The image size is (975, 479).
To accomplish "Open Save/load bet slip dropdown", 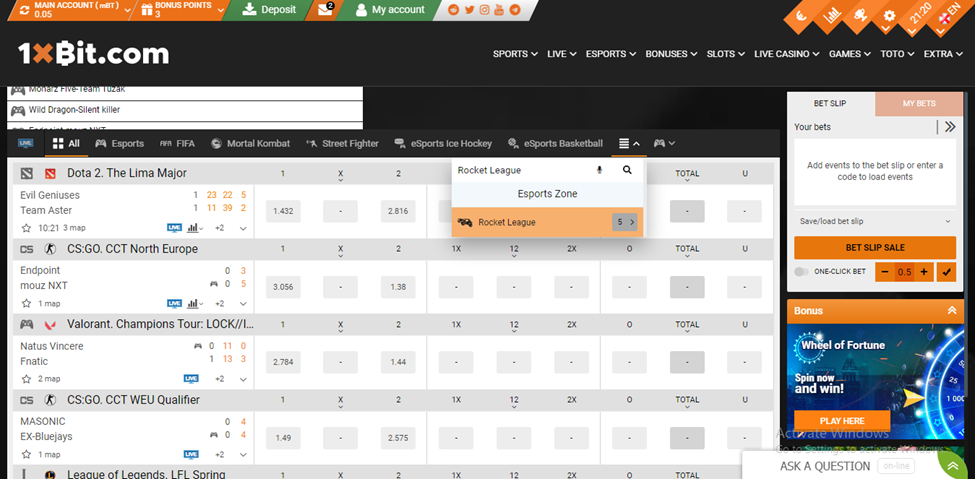I will coord(875,221).
